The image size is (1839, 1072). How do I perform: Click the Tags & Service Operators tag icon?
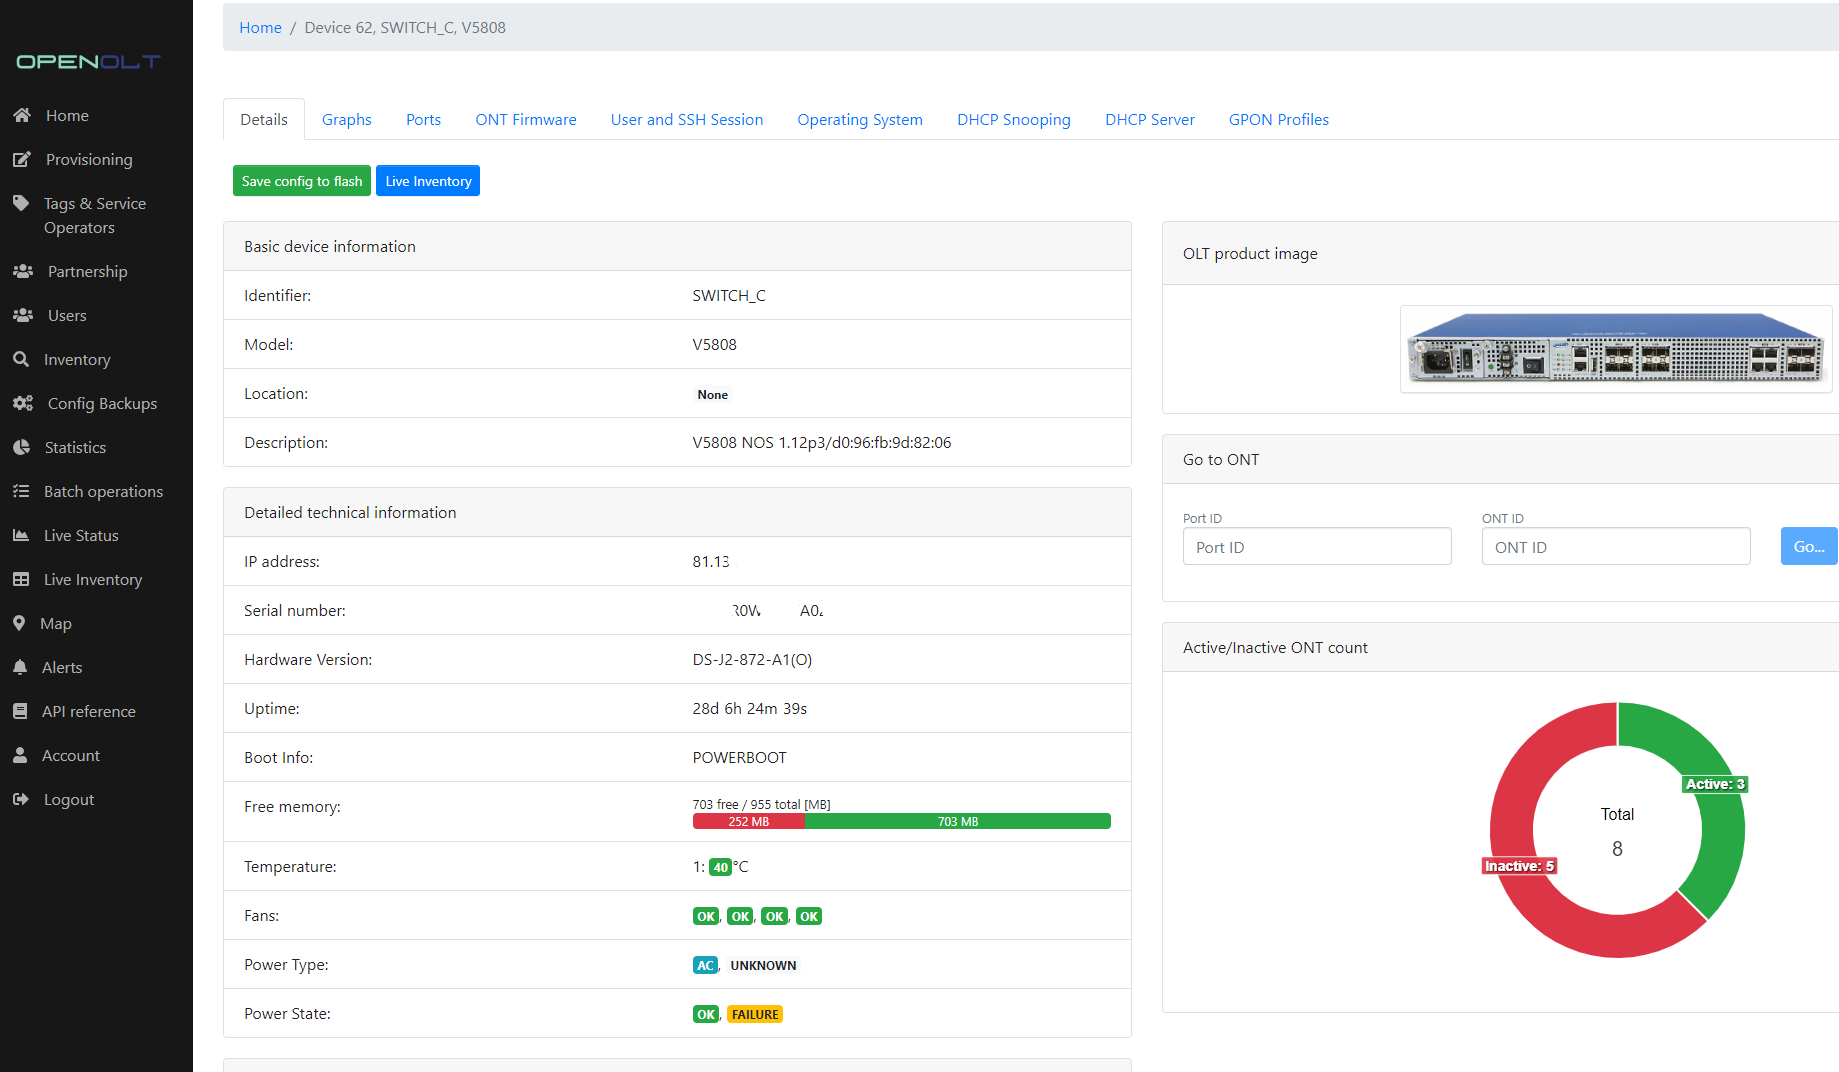21,203
